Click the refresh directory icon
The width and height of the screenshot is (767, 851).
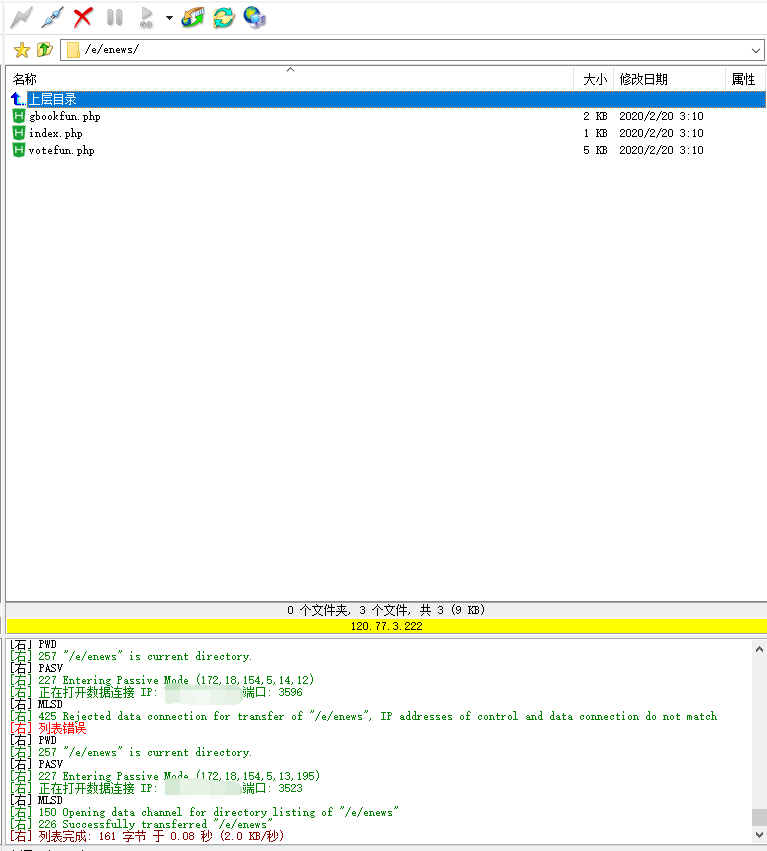click(x=224, y=17)
